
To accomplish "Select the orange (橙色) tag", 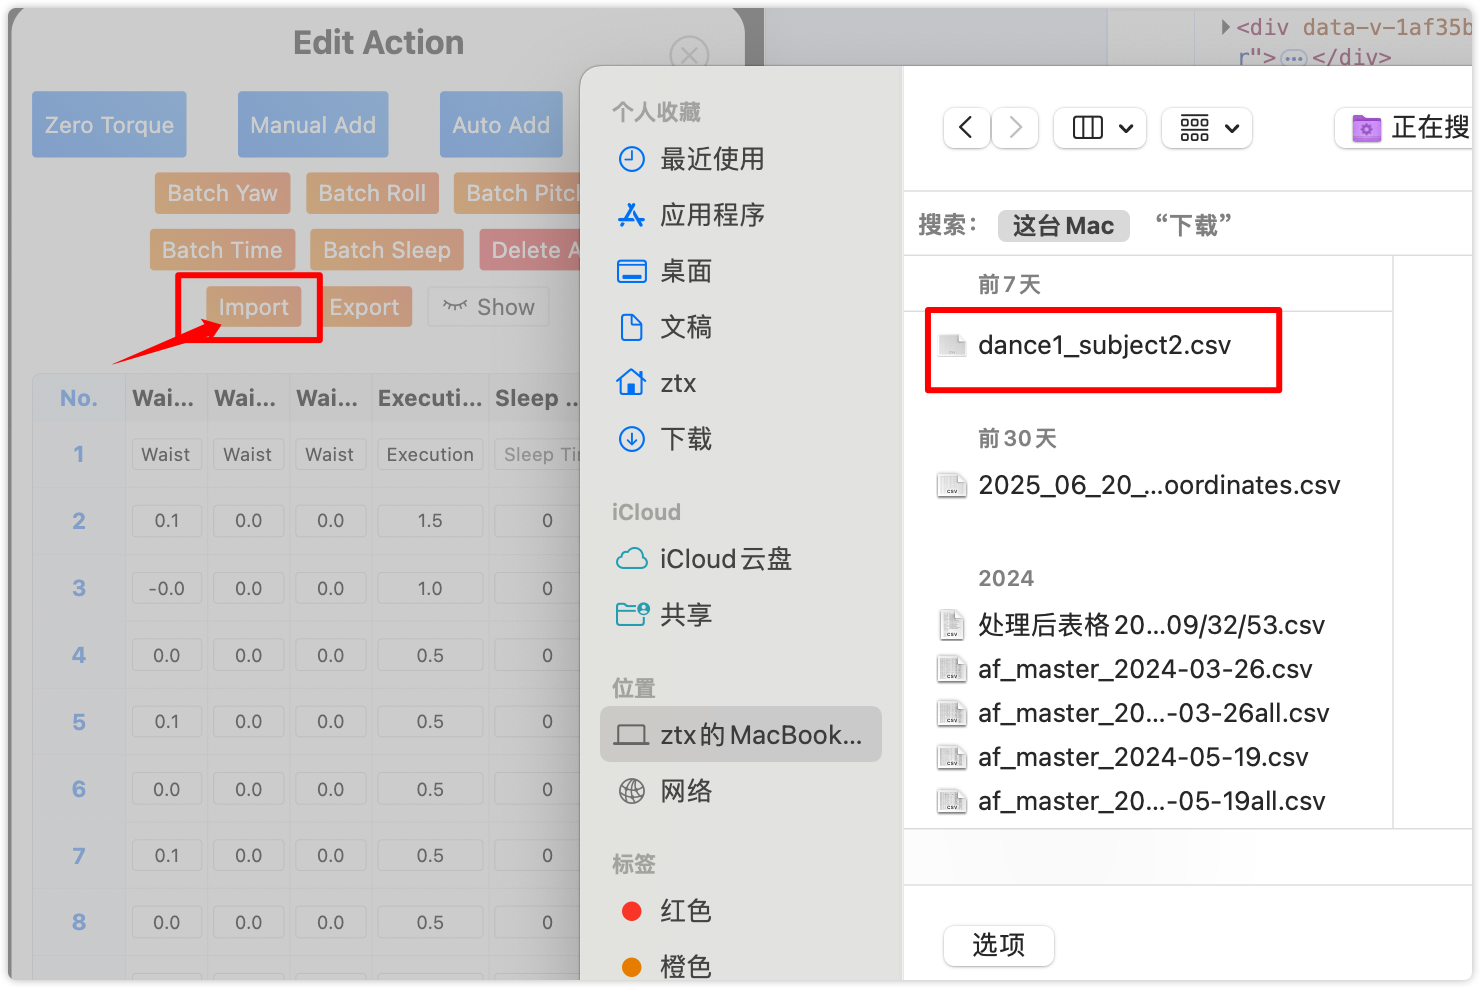I will click(x=664, y=967).
